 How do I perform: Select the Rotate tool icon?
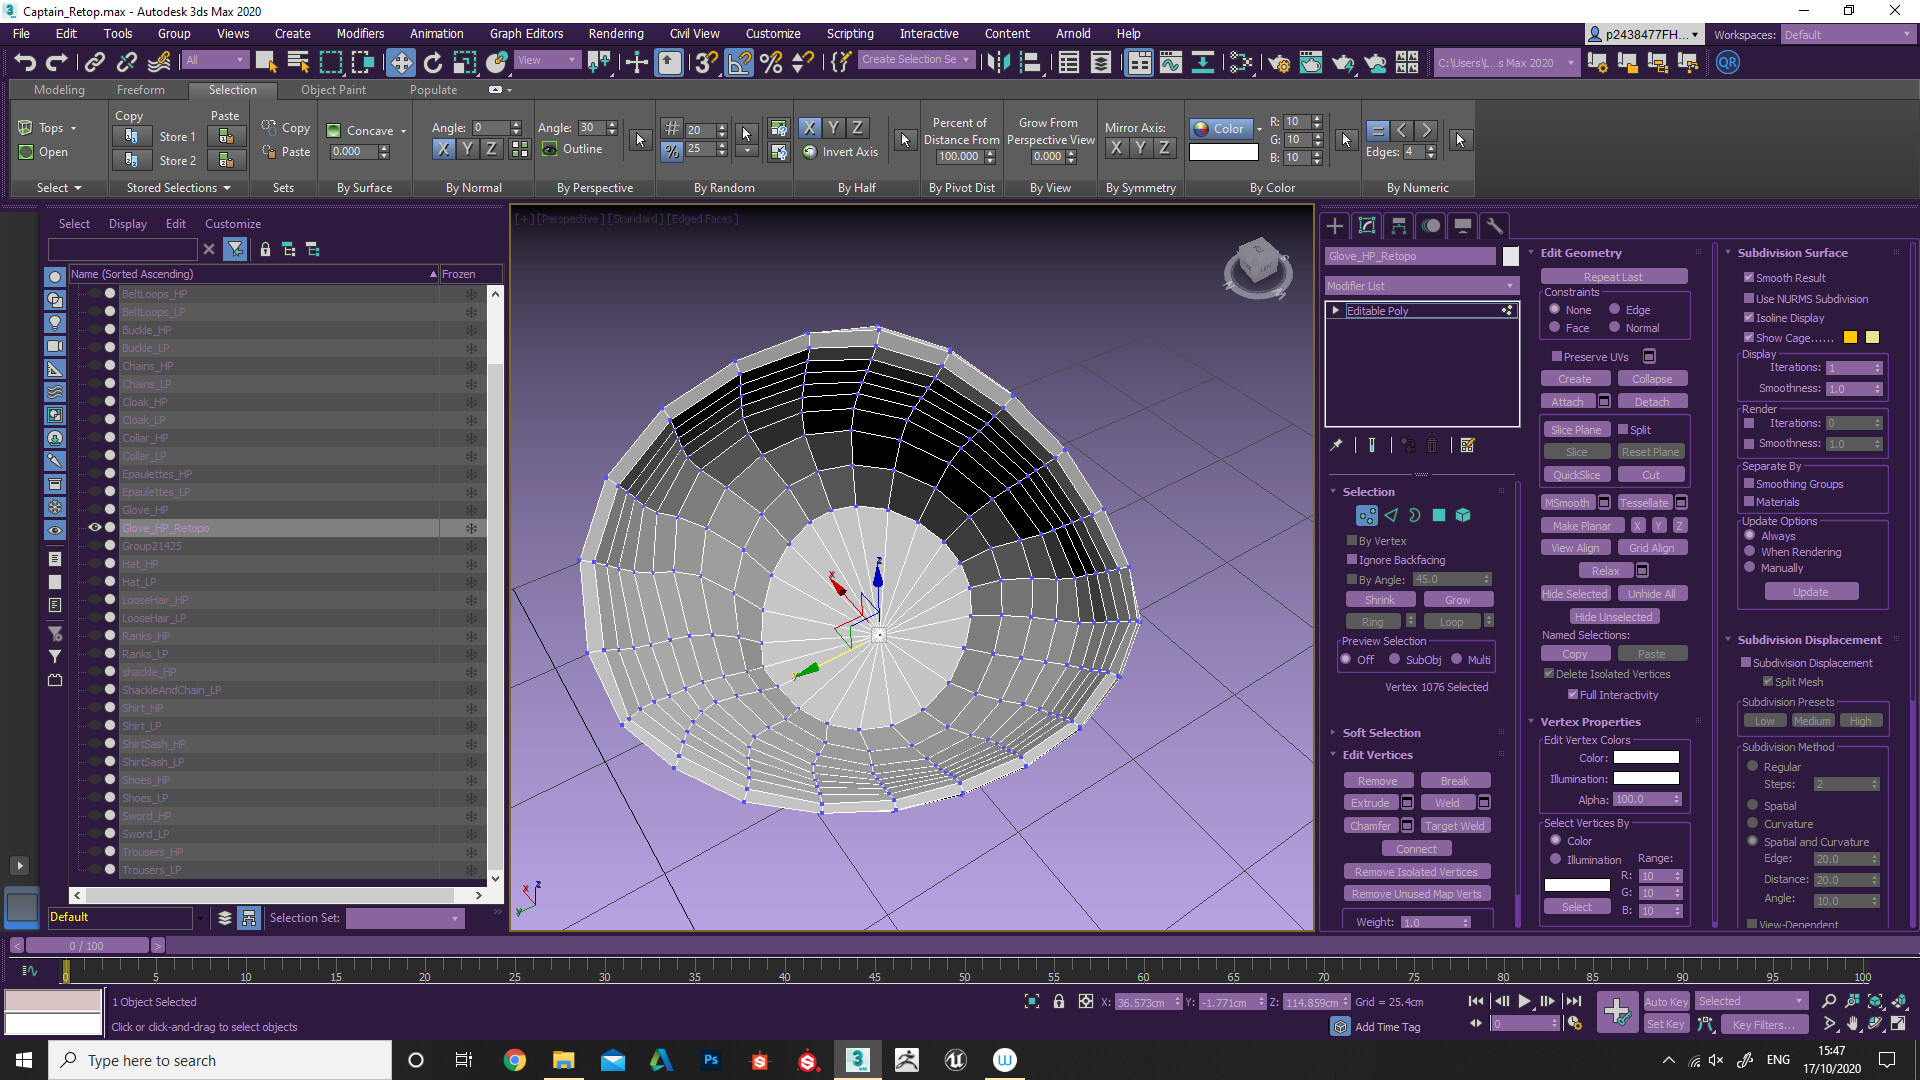pyautogui.click(x=432, y=62)
